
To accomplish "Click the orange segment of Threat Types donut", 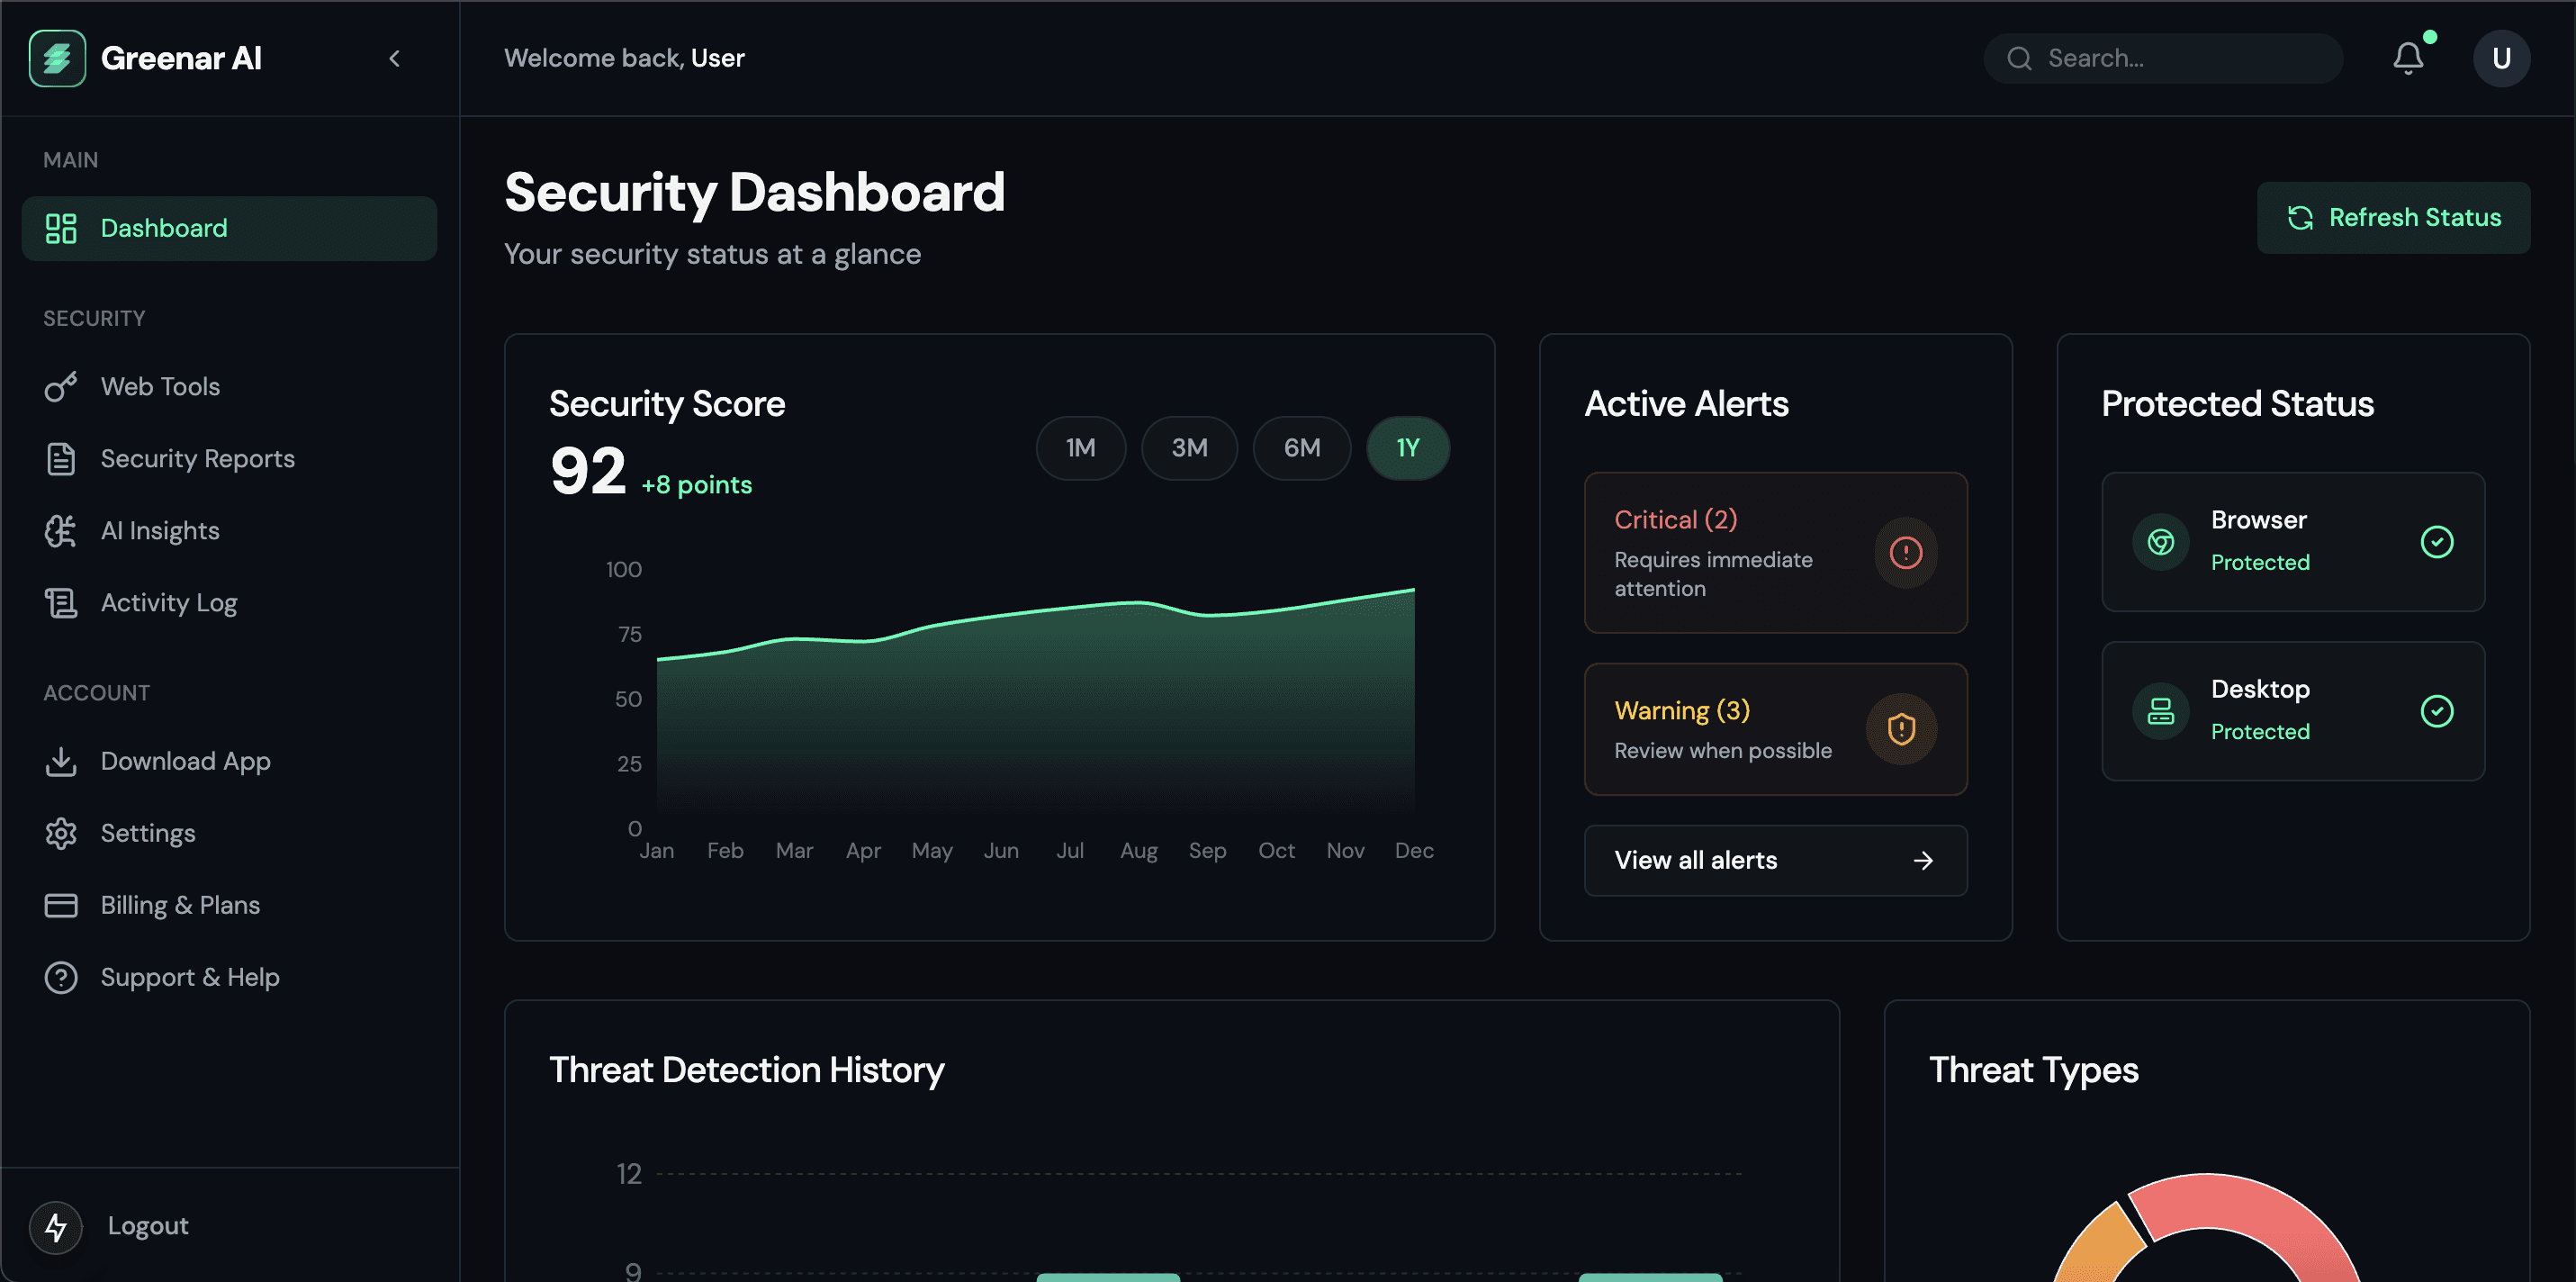I will pyautogui.click(x=2103, y=1243).
